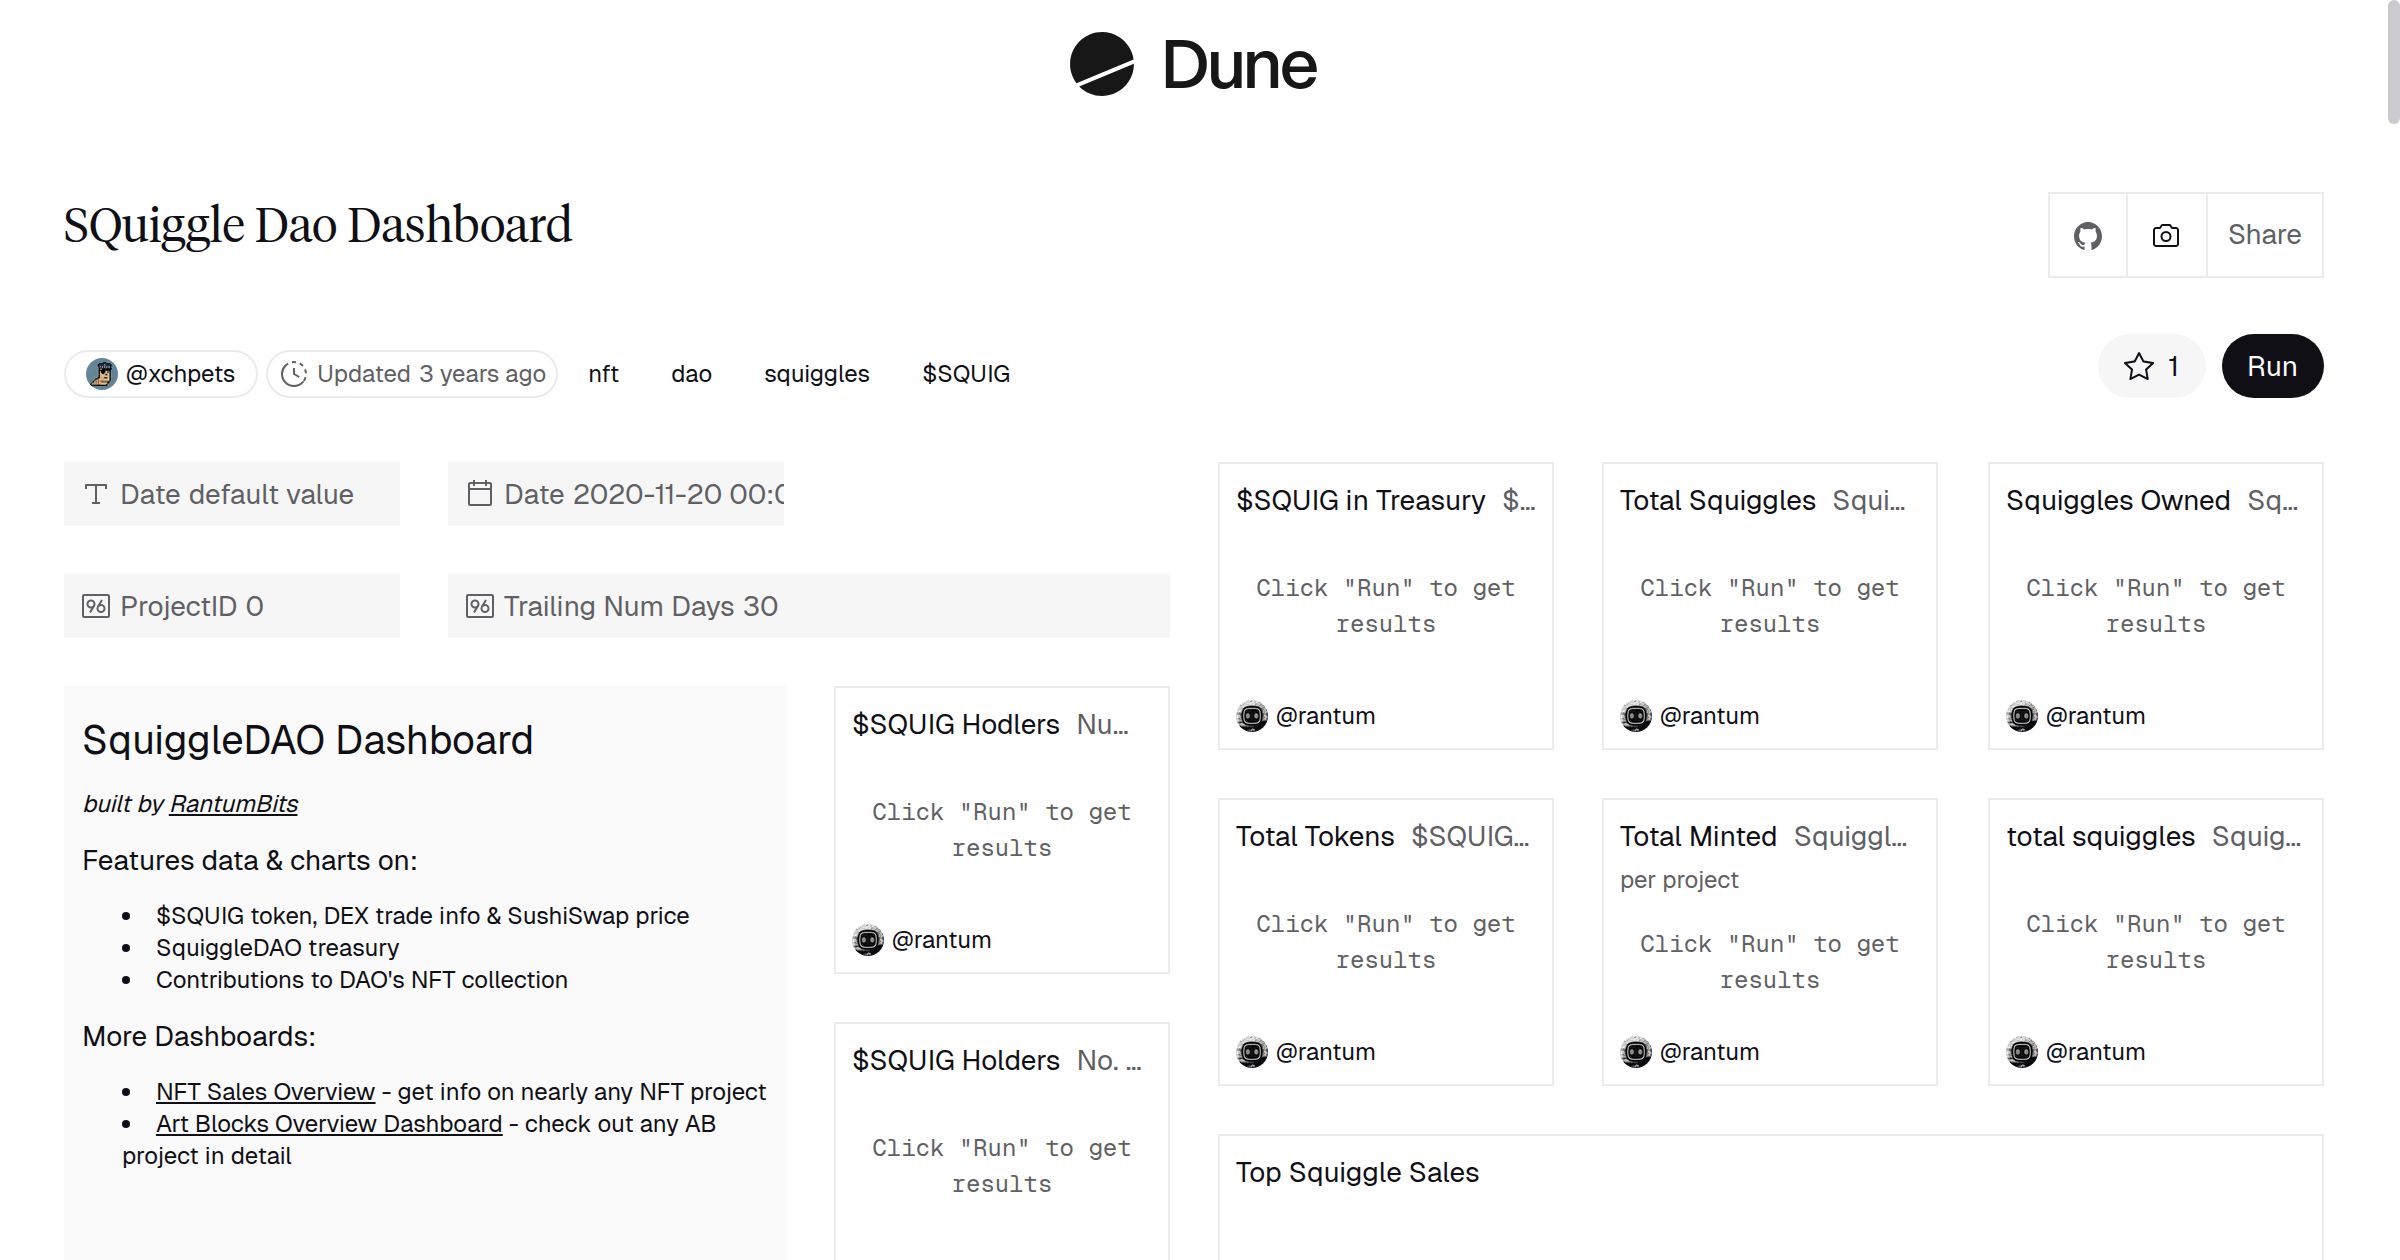Select the nft tag
This screenshot has width=2400, height=1260.
pyautogui.click(x=602, y=372)
